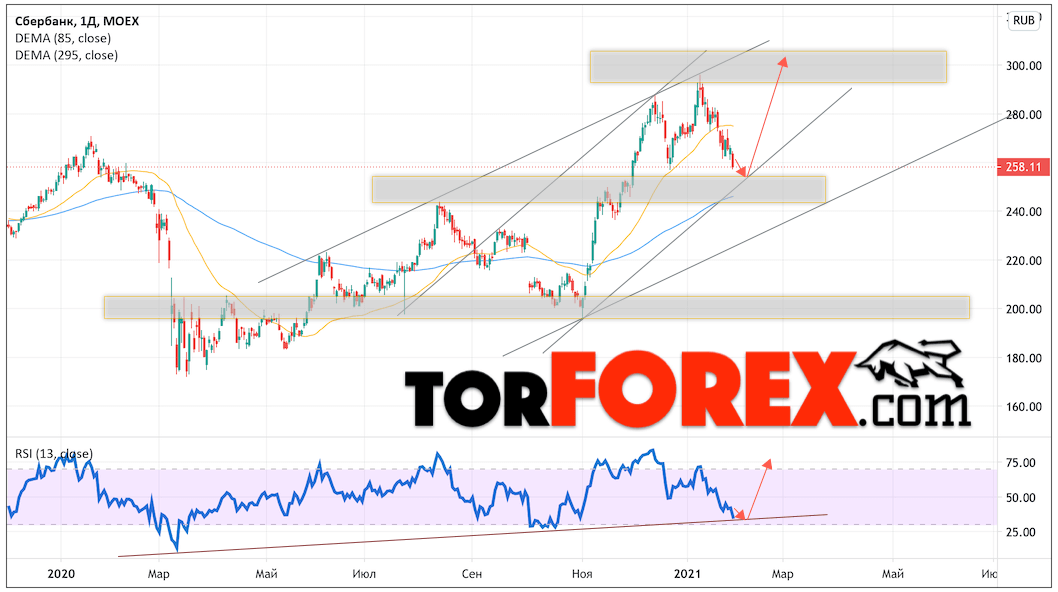The image size is (1058, 592).
Task: Click the current price label 258.11
Action: coord(1023,167)
